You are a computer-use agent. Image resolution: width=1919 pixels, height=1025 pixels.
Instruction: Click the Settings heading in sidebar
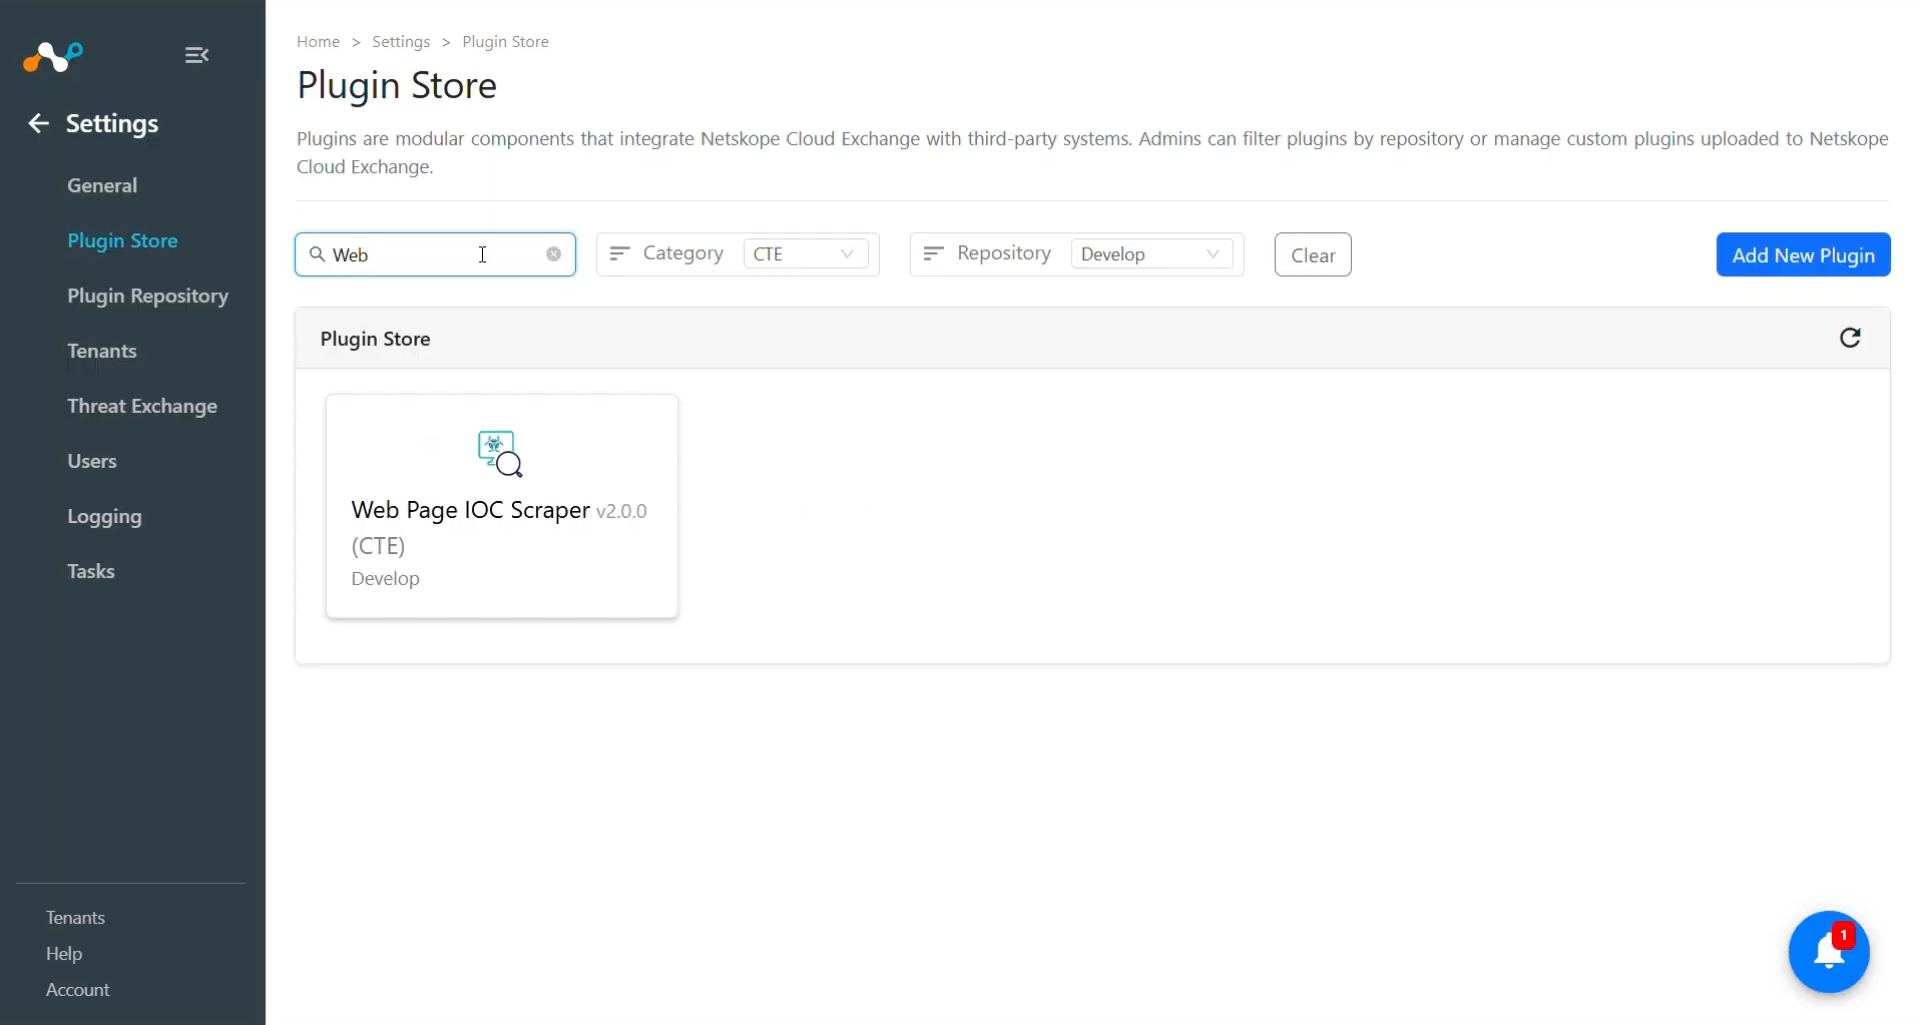(x=112, y=123)
